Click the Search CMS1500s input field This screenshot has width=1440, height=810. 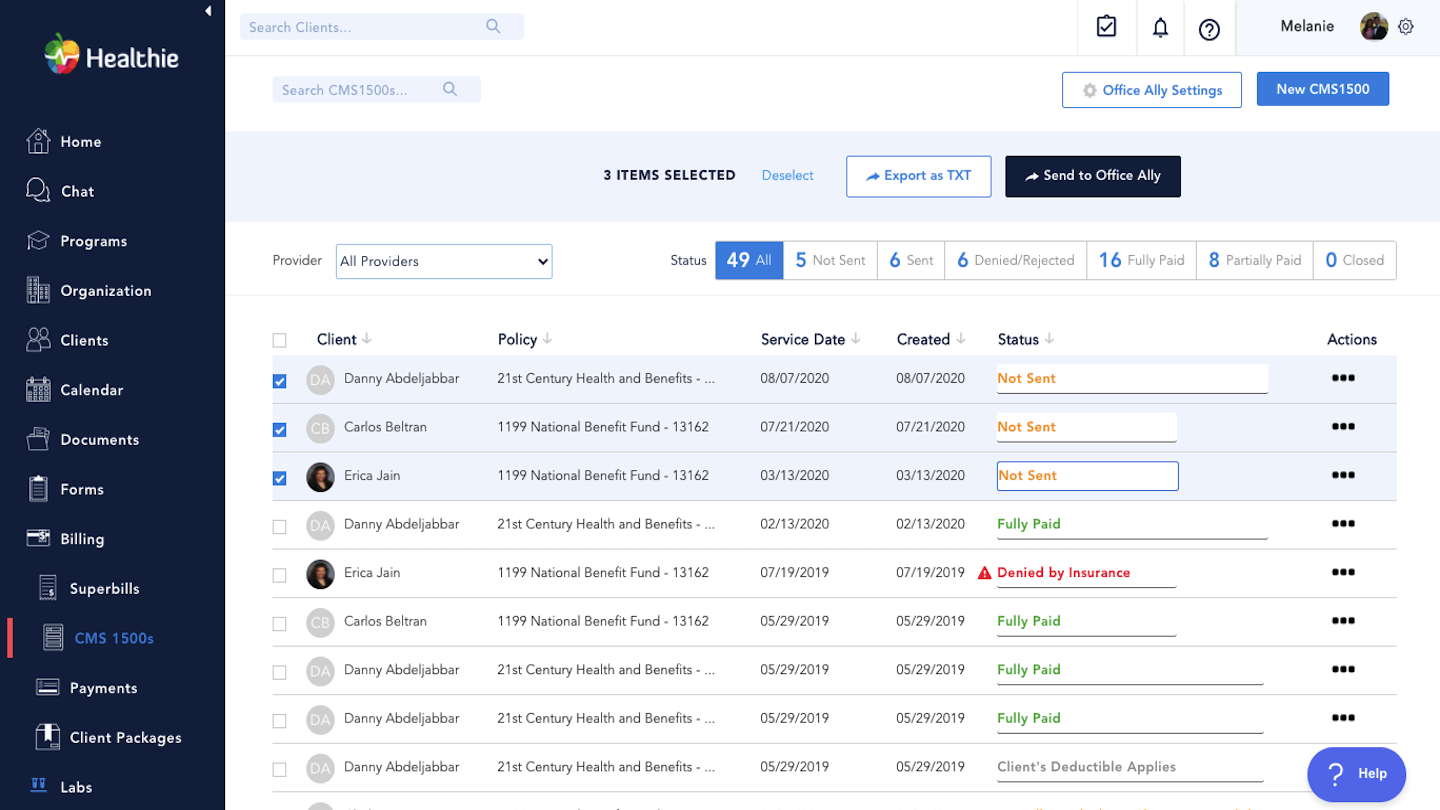pyautogui.click(x=360, y=90)
